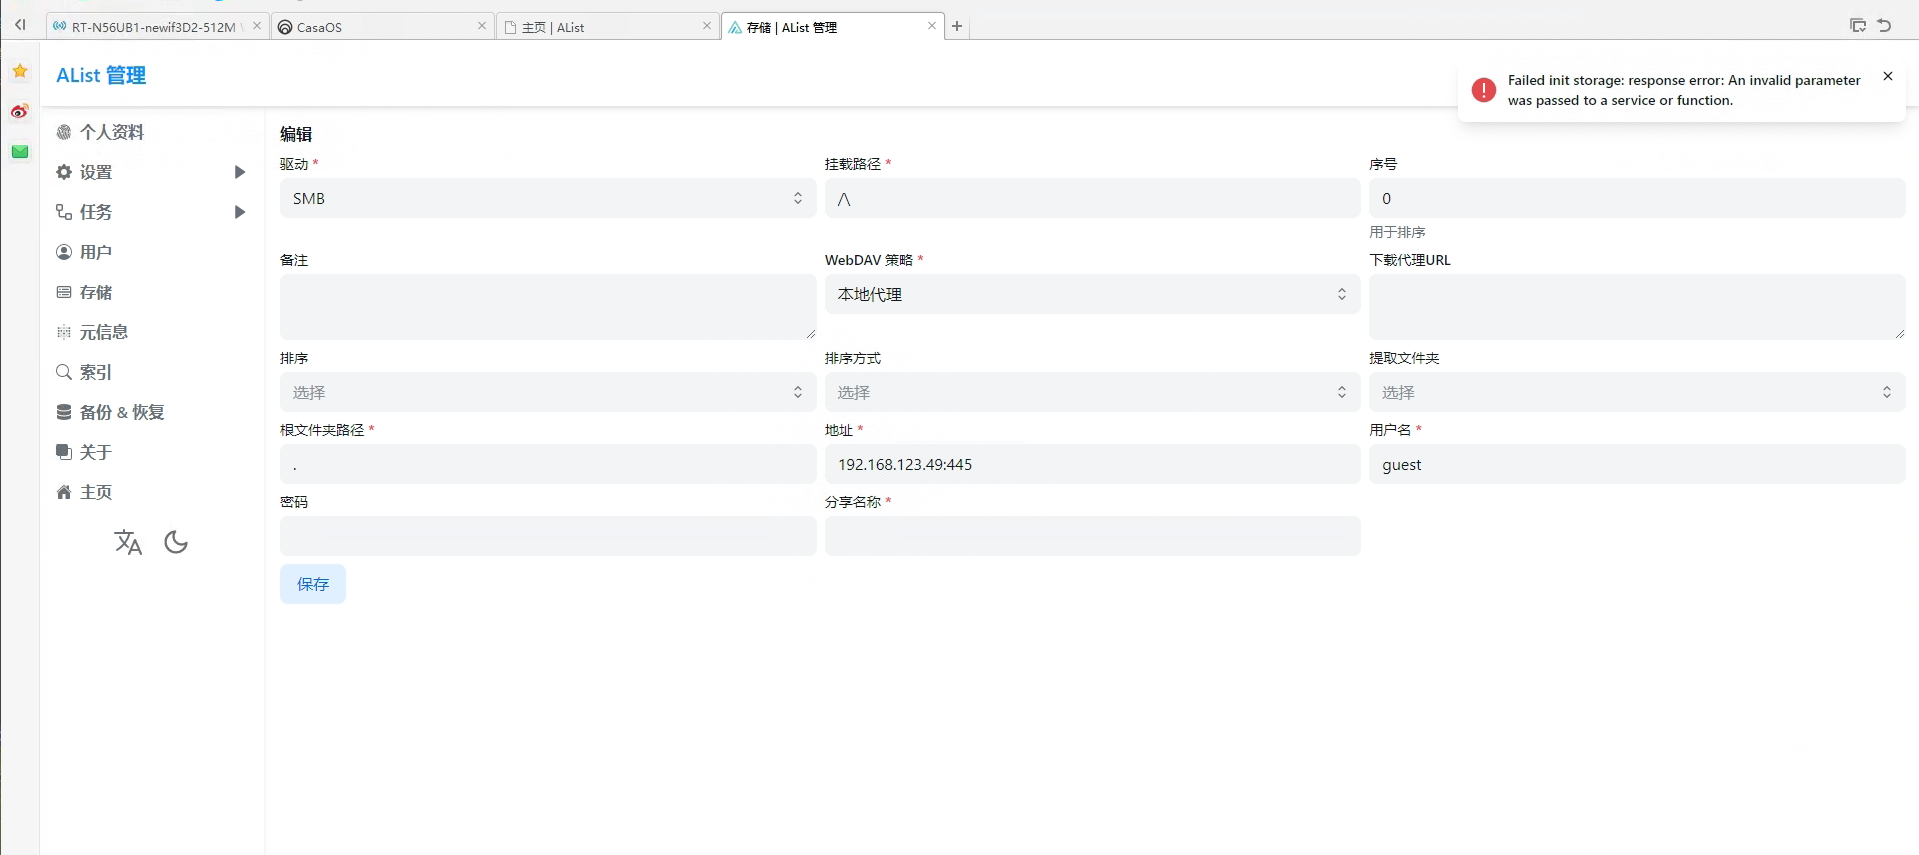Open the WebDAV 策略 本地代理 dropdown
Screen dimensions: 1919x855
tap(1092, 294)
